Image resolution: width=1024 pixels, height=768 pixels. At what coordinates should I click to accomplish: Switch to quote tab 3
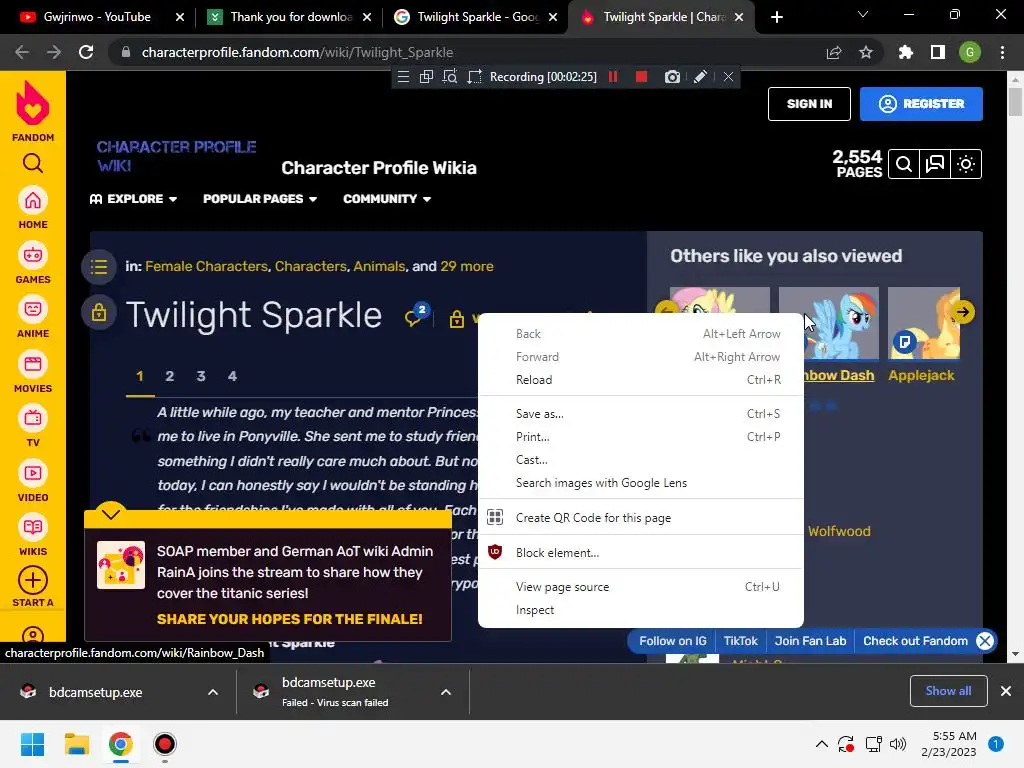pos(201,376)
